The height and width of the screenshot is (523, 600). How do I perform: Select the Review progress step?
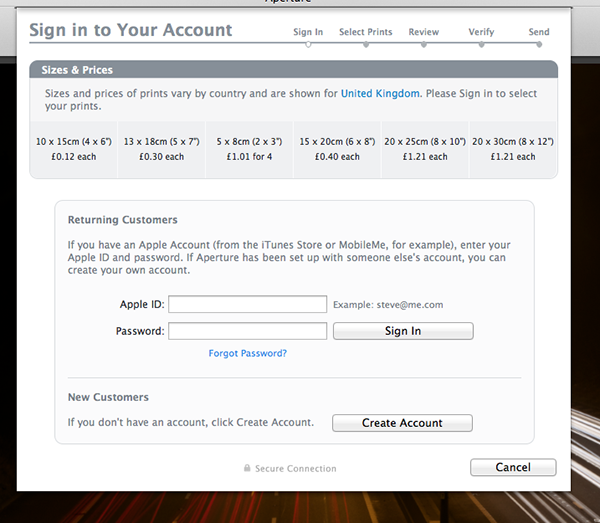(x=424, y=32)
